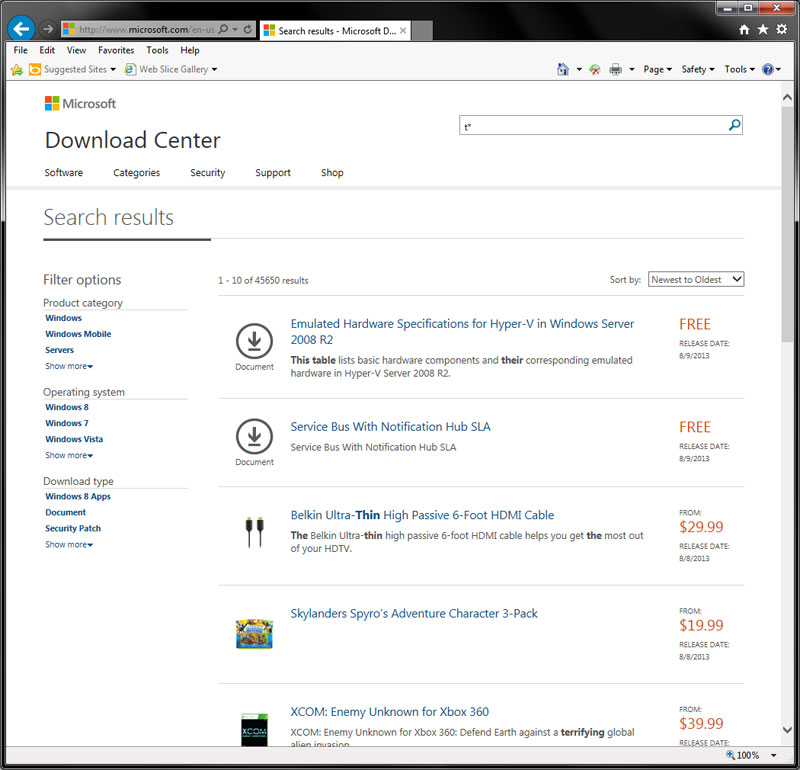
Task: Open Belkin Ultra-Thin HDMI Cable link
Action: coord(422,515)
